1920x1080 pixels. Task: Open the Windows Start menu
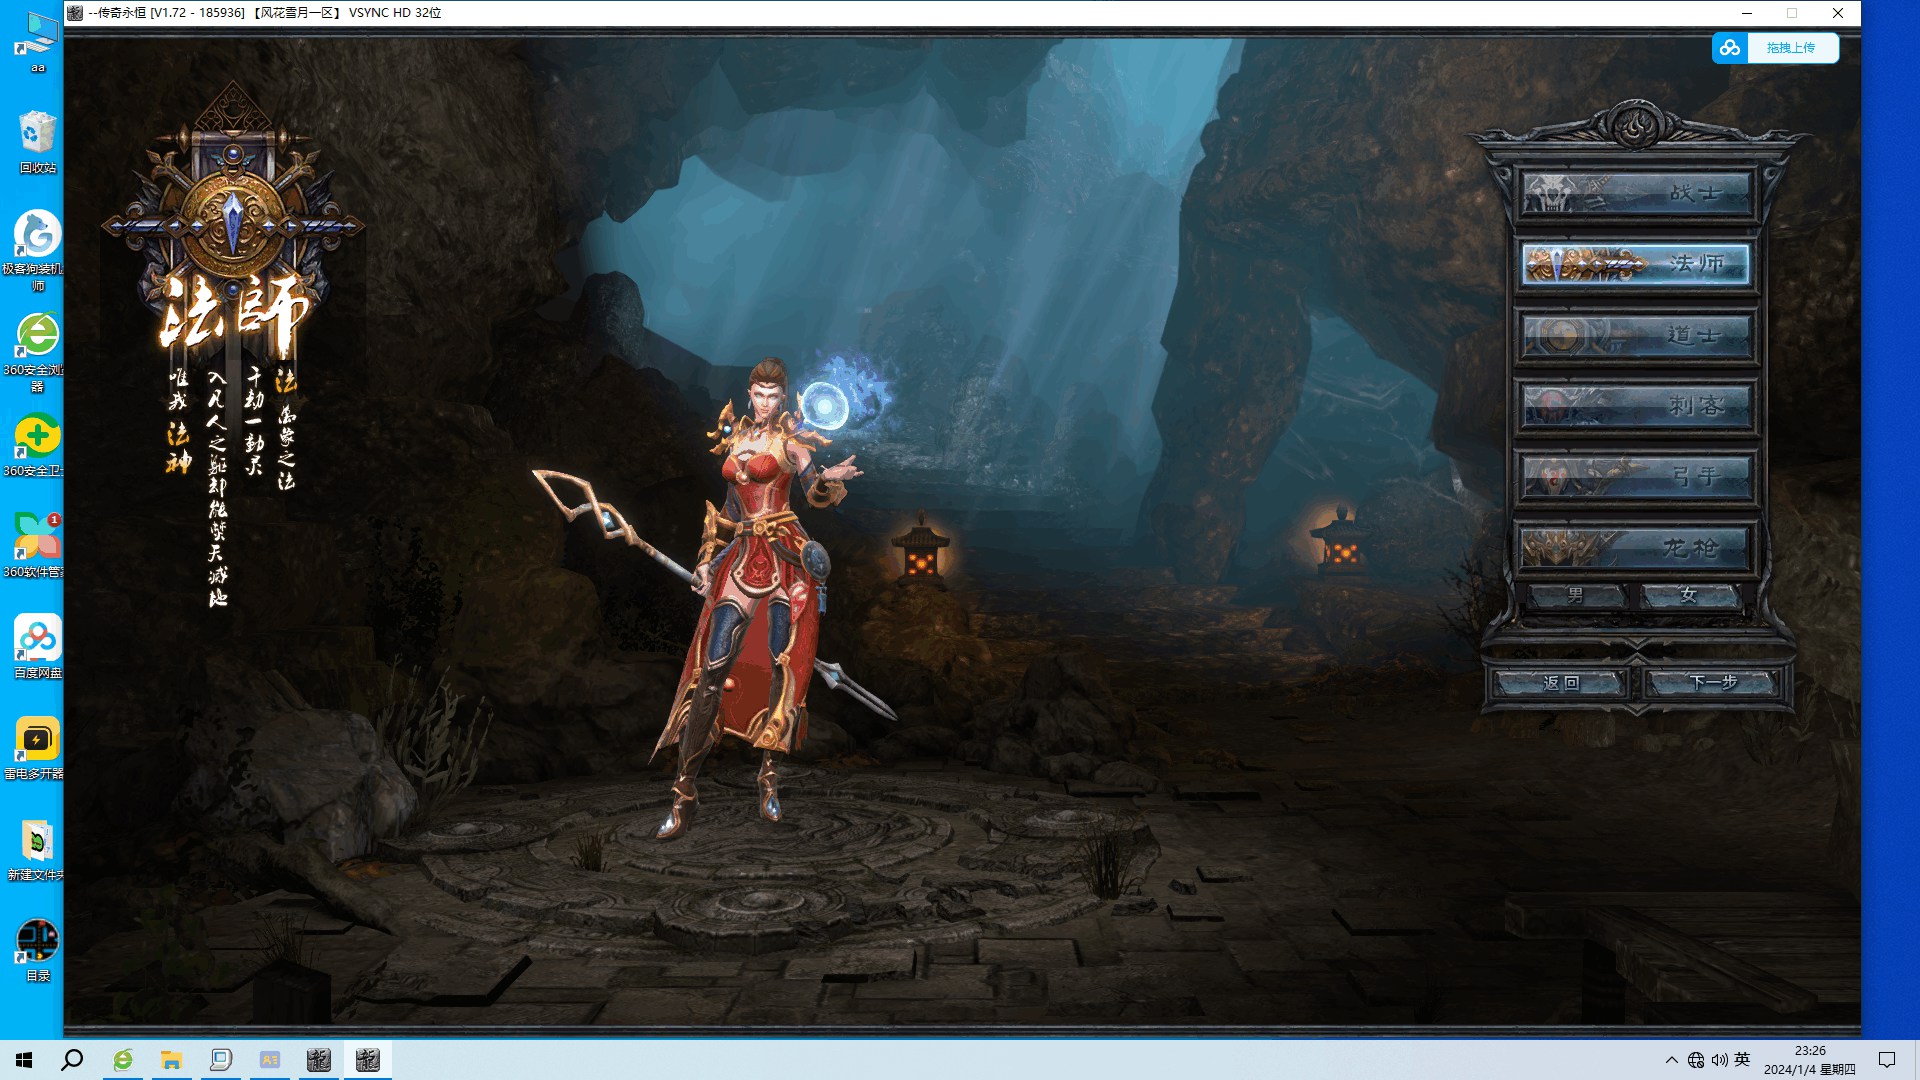[24, 1060]
